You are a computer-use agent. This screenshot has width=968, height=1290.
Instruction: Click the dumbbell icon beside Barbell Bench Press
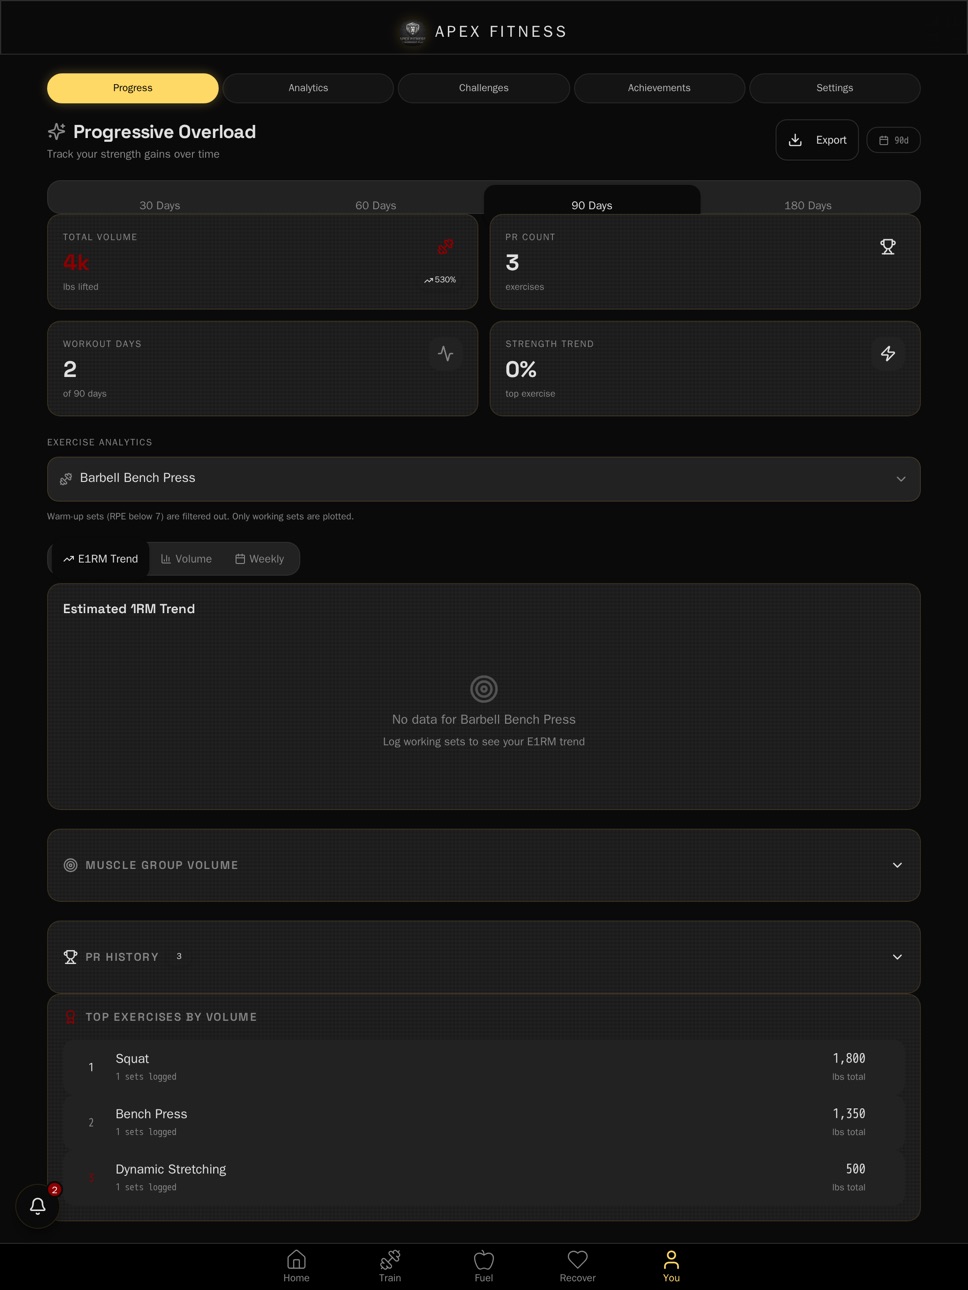tap(66, 479)
